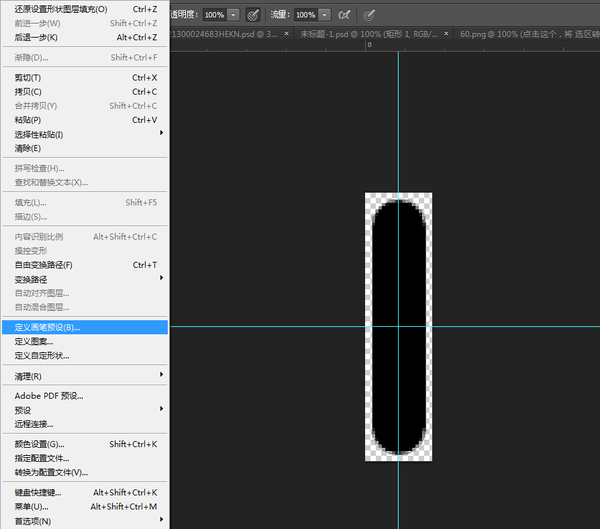This screenshot has height=529, width=600.
Task: Switch to the 60.png document tab
Action: point(525,34)
